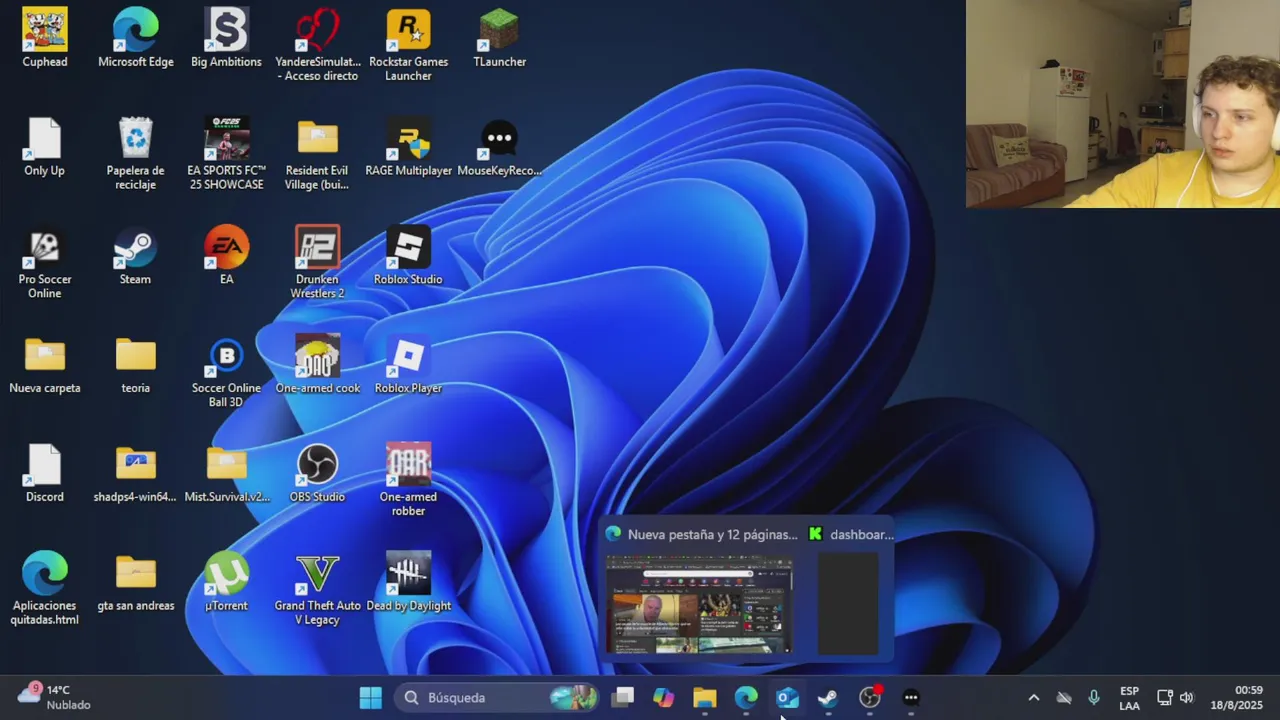Select the Dead by Daylight shortcut
The image size is (1280, 720).
point(408,583)
